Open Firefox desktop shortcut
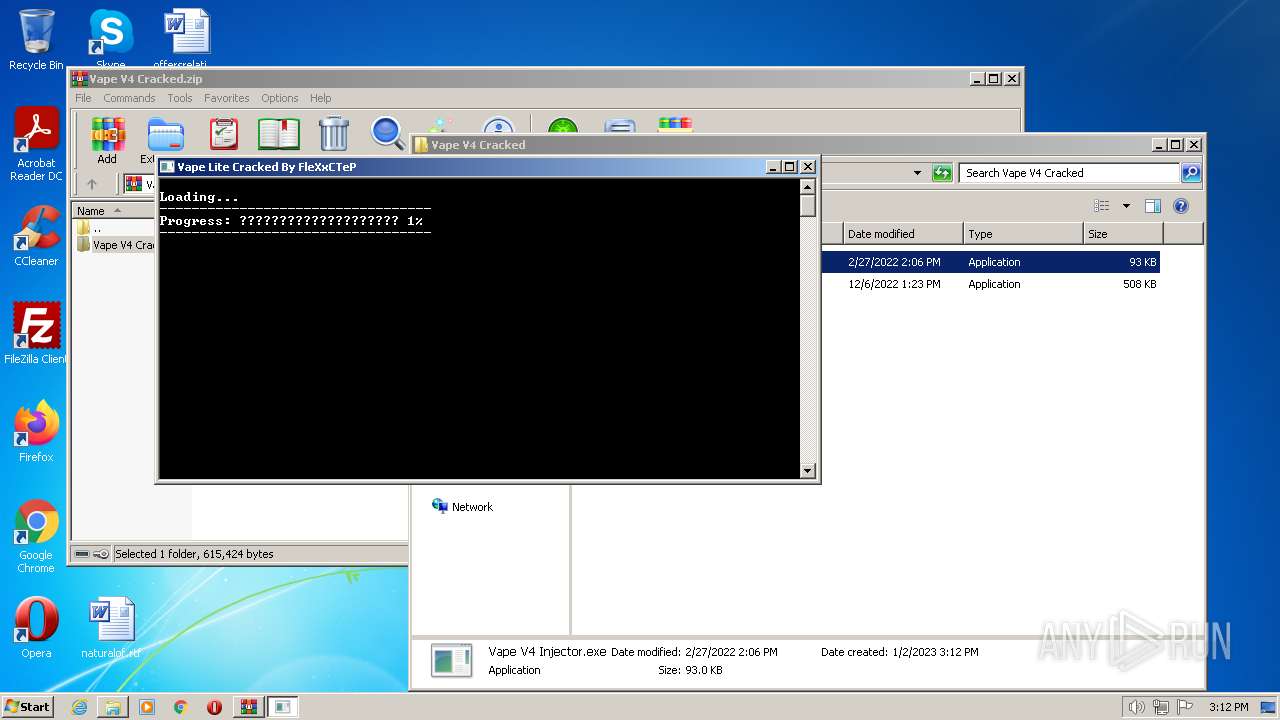Screen dimensions: 1280x720 pos(36,432)
